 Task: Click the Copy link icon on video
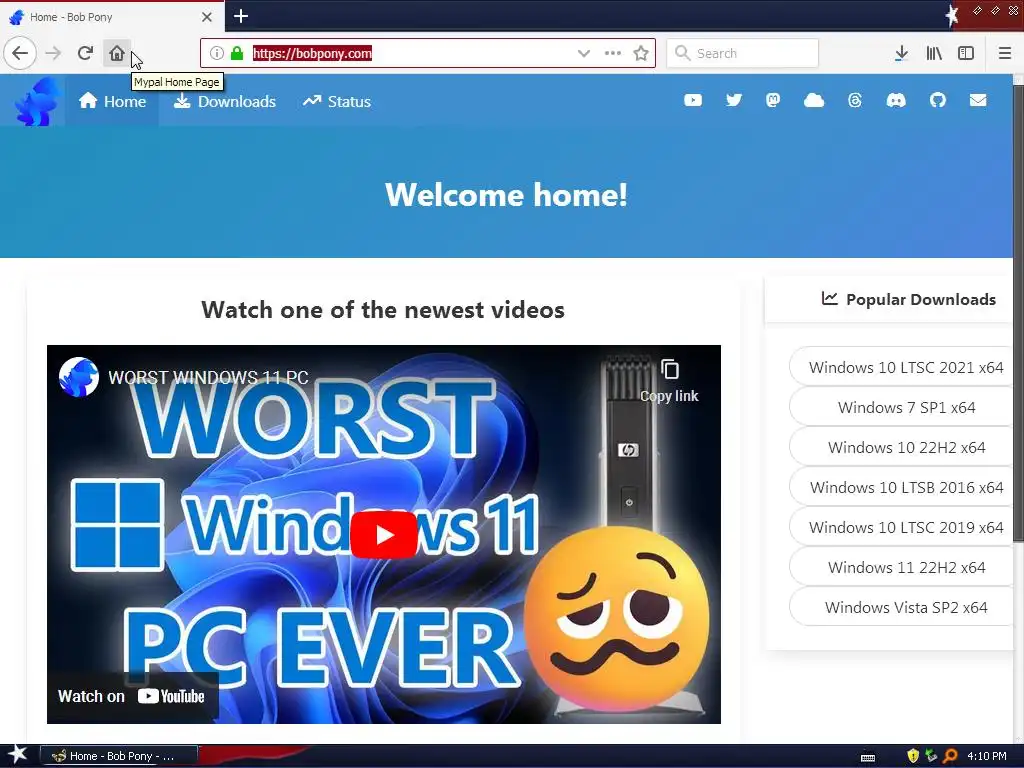669,381
